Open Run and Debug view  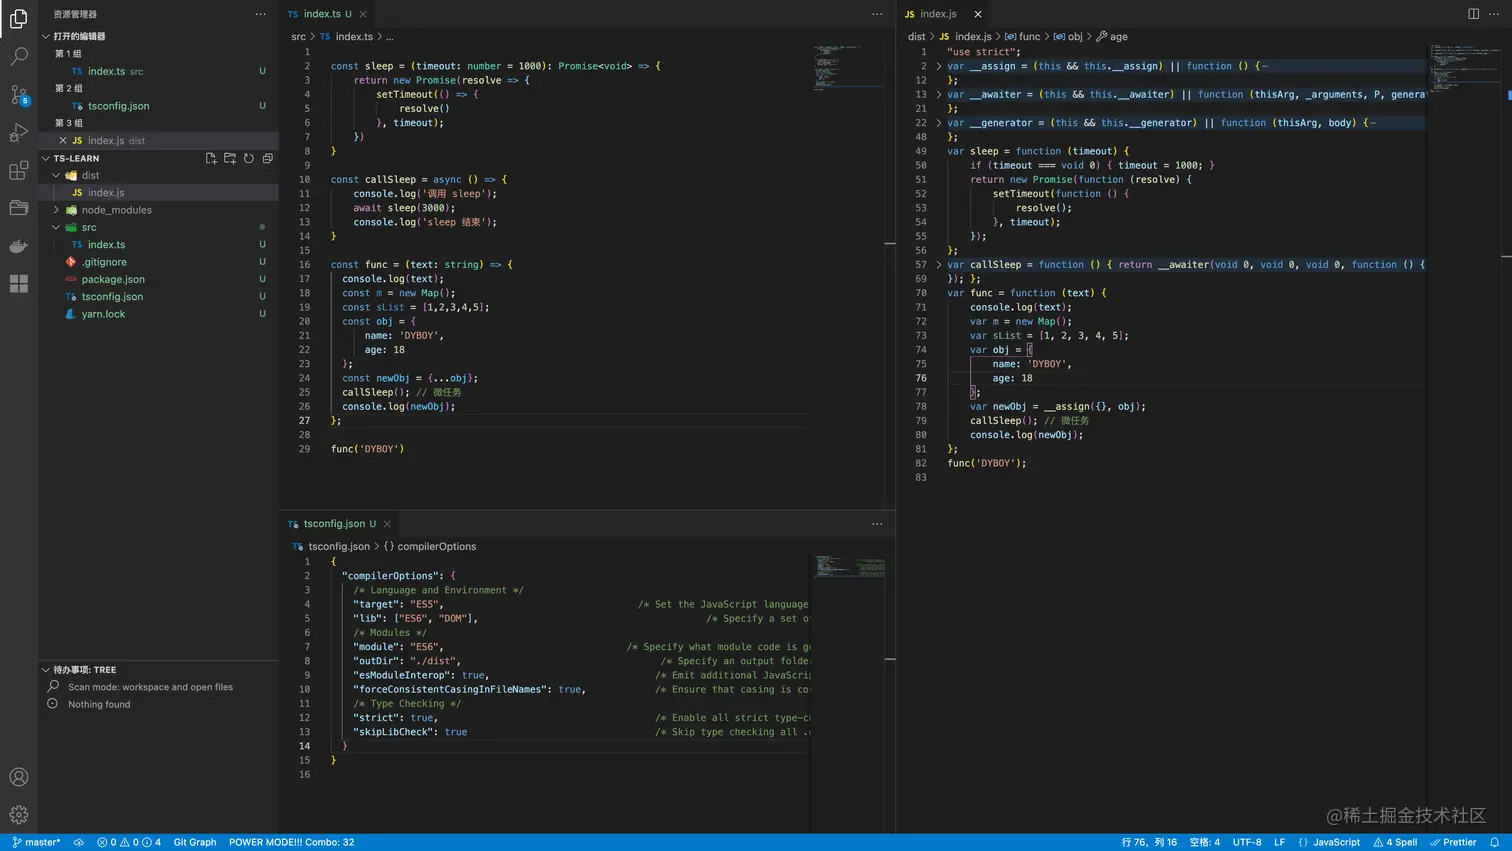point(18,133)
